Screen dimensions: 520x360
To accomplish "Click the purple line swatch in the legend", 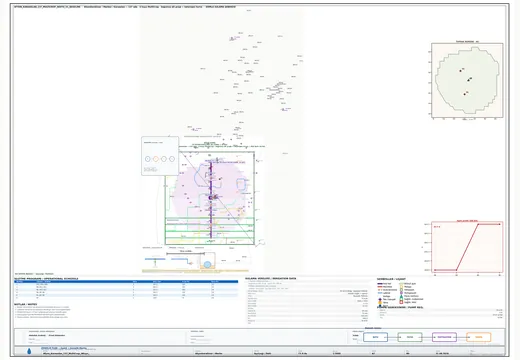I will pos(380,284).
